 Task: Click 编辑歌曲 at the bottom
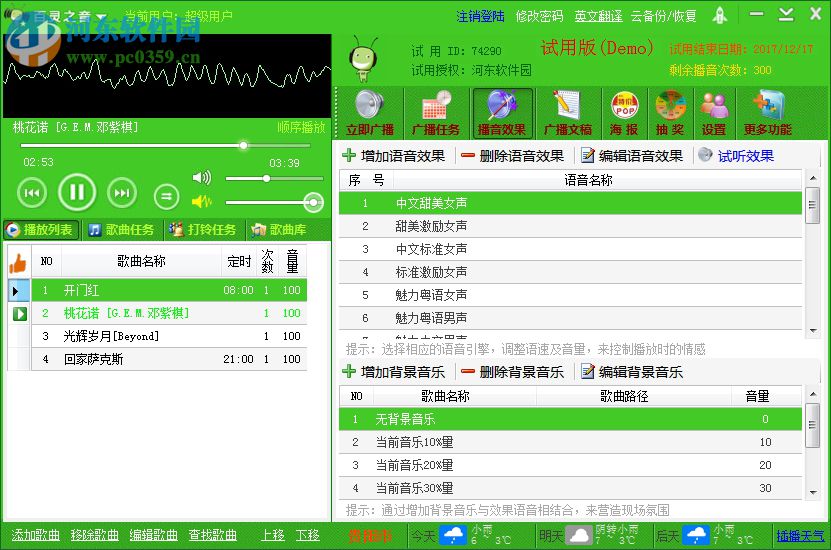click(x=154, y=535)
